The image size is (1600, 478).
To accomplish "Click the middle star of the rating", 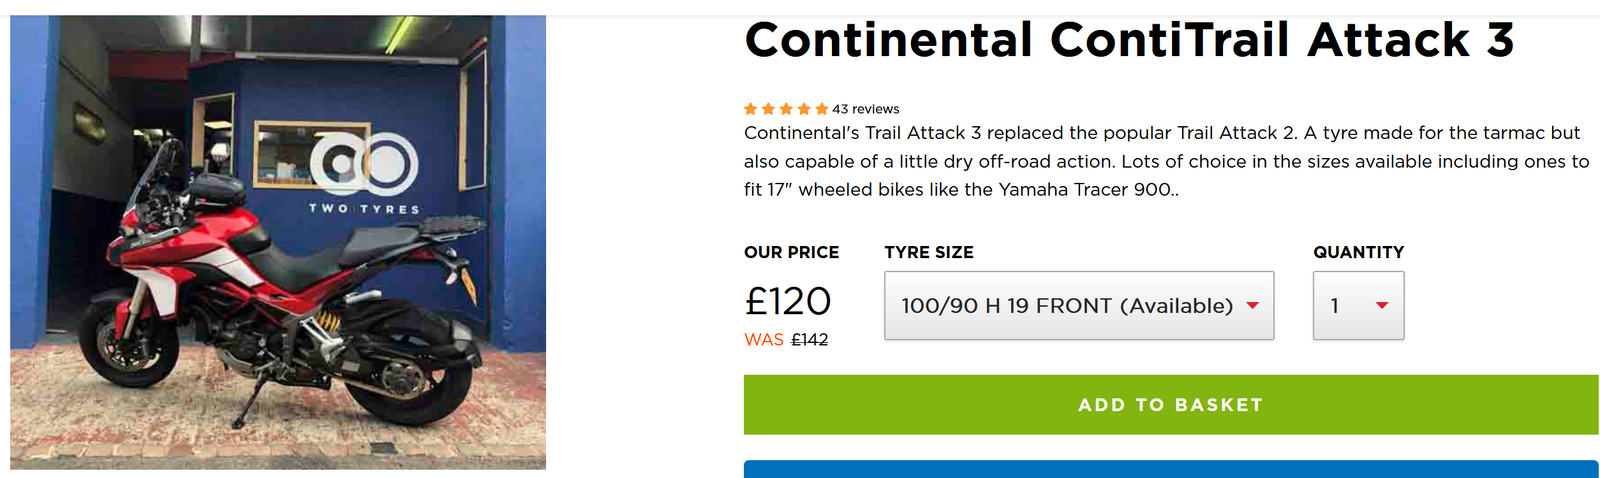I will click(x=786, y=109).
